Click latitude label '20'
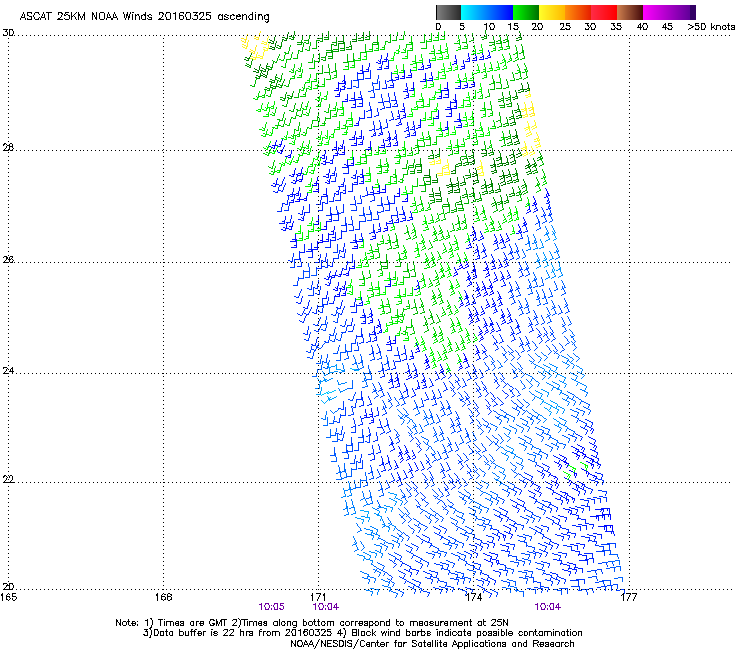Screen dimensions: 740x650 pyautogui.click(x=8, y=586)
